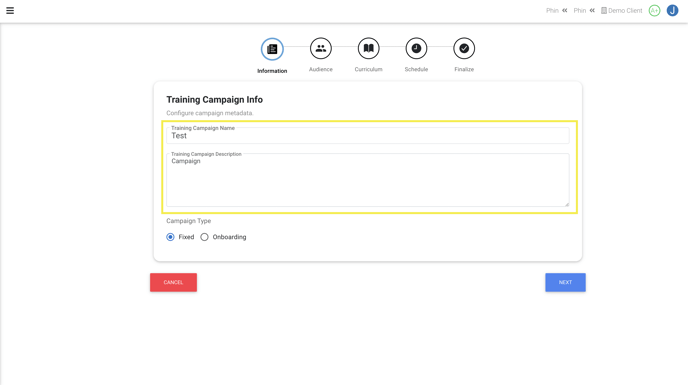
Task: Click the chevrons after first Phin breadcrumb
Action: [x=565, y=11]
